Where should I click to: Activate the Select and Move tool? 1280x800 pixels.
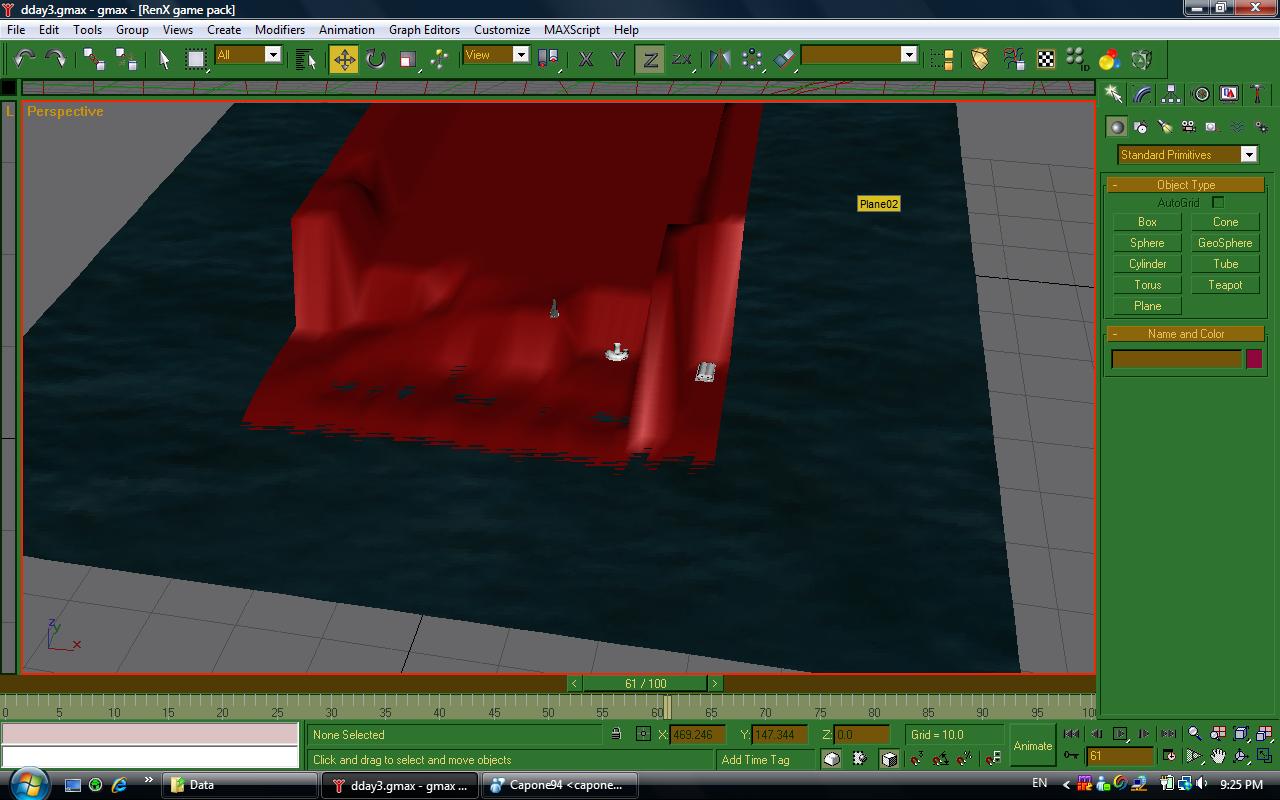click(x=344, y=59)
